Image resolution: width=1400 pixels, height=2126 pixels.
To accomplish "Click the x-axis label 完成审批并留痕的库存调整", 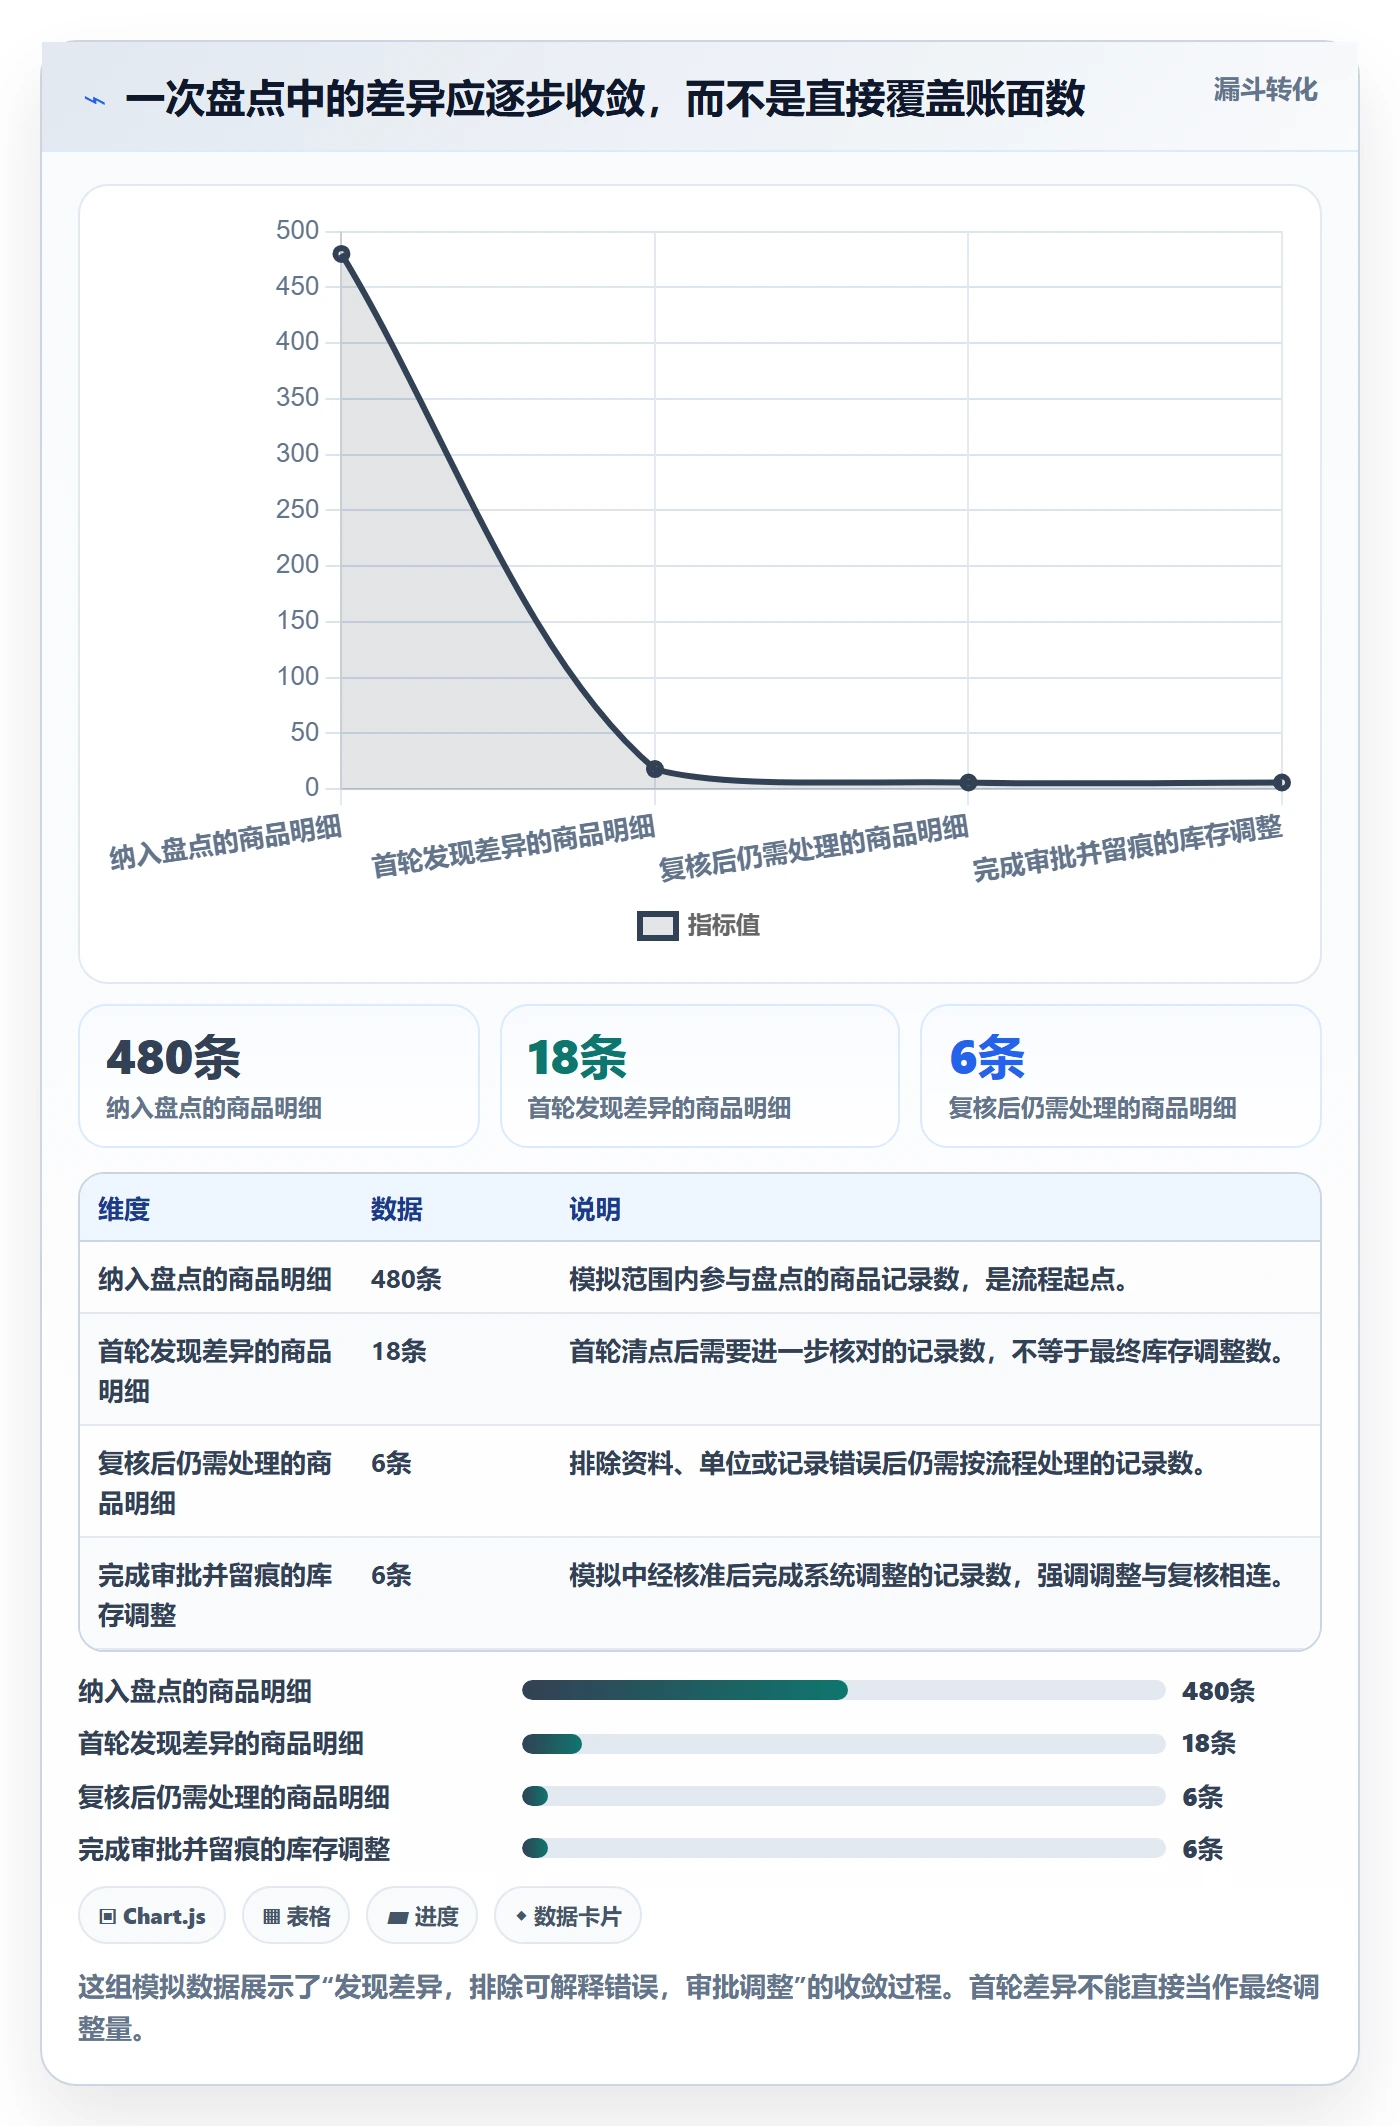I will (1127, 848).
